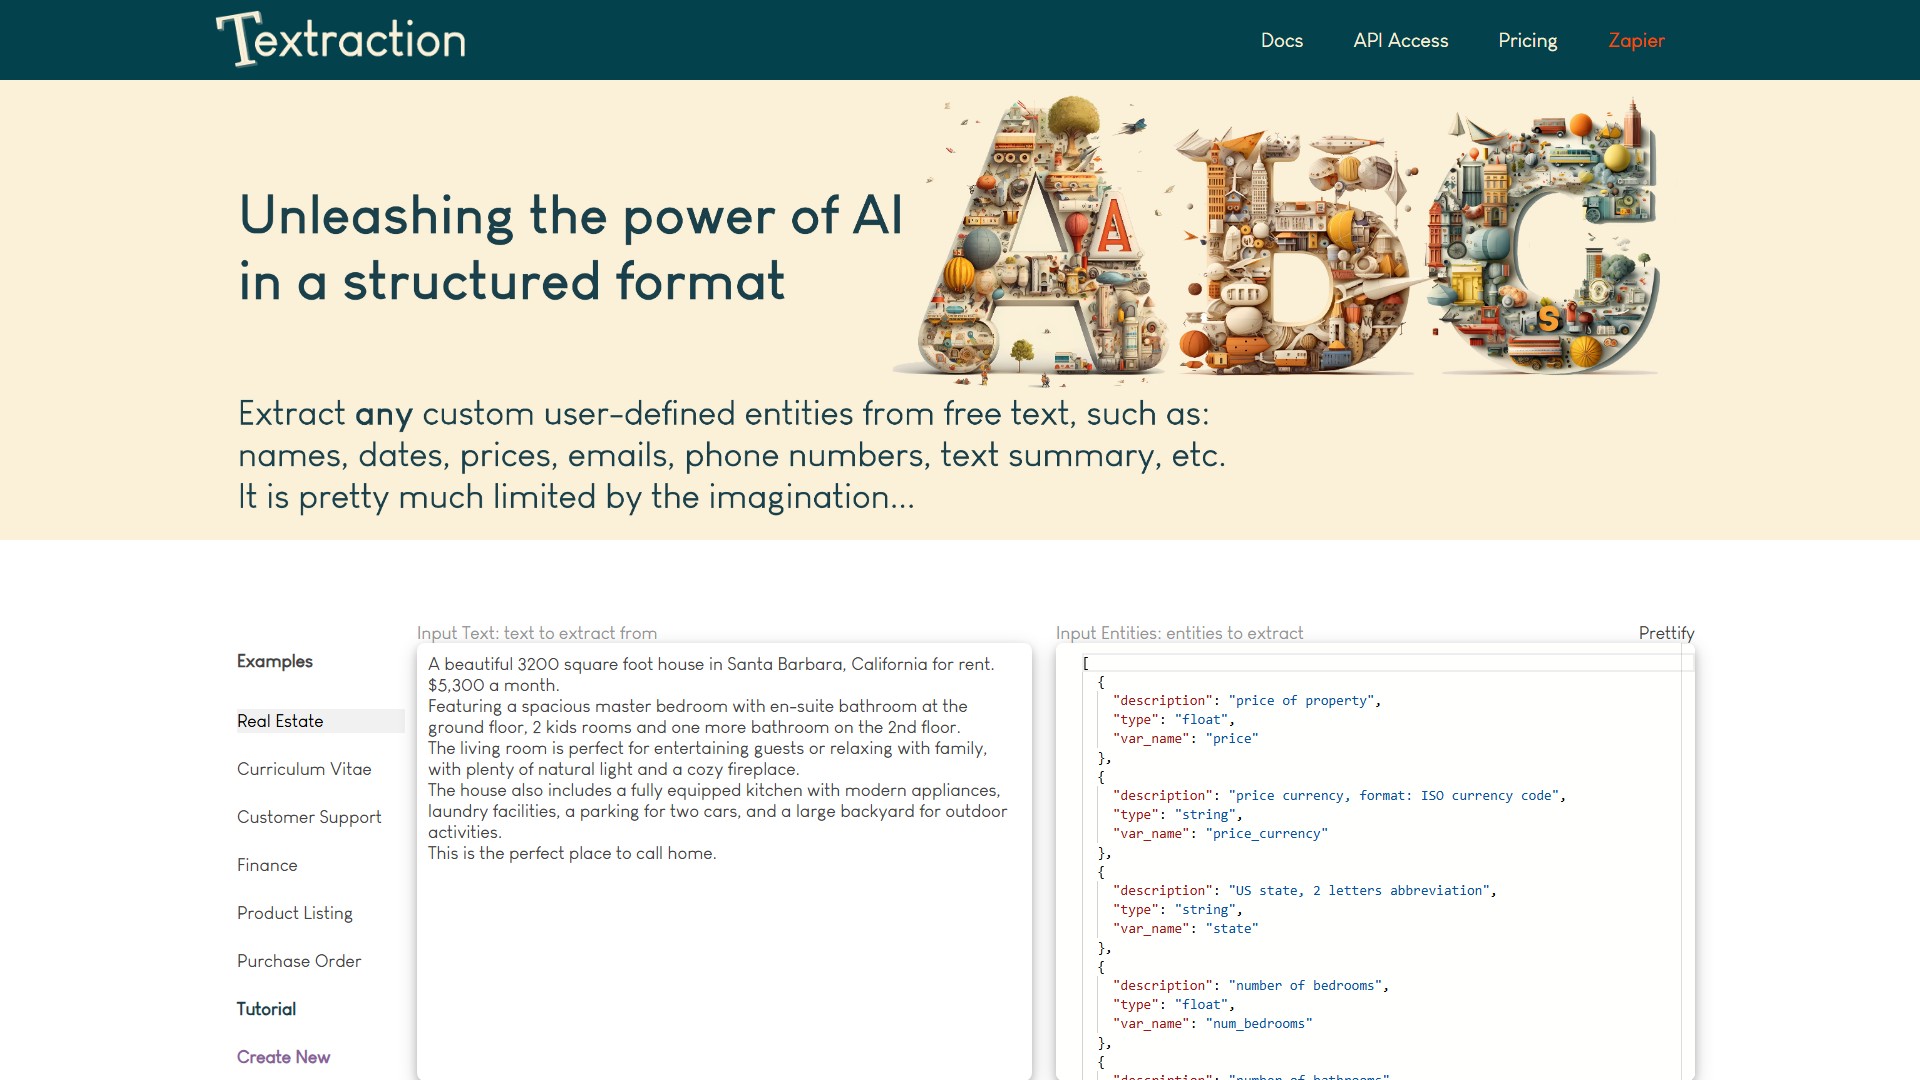Click Create New to start a custom extraction
Image resolution: width=1920 pixels, height=1080 pixels.
click(283, 1057)
